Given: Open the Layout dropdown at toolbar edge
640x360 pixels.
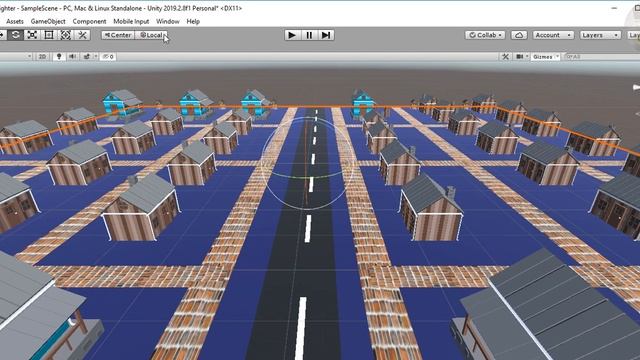Looking at the screenshot, I should click(x=633, y=35).
